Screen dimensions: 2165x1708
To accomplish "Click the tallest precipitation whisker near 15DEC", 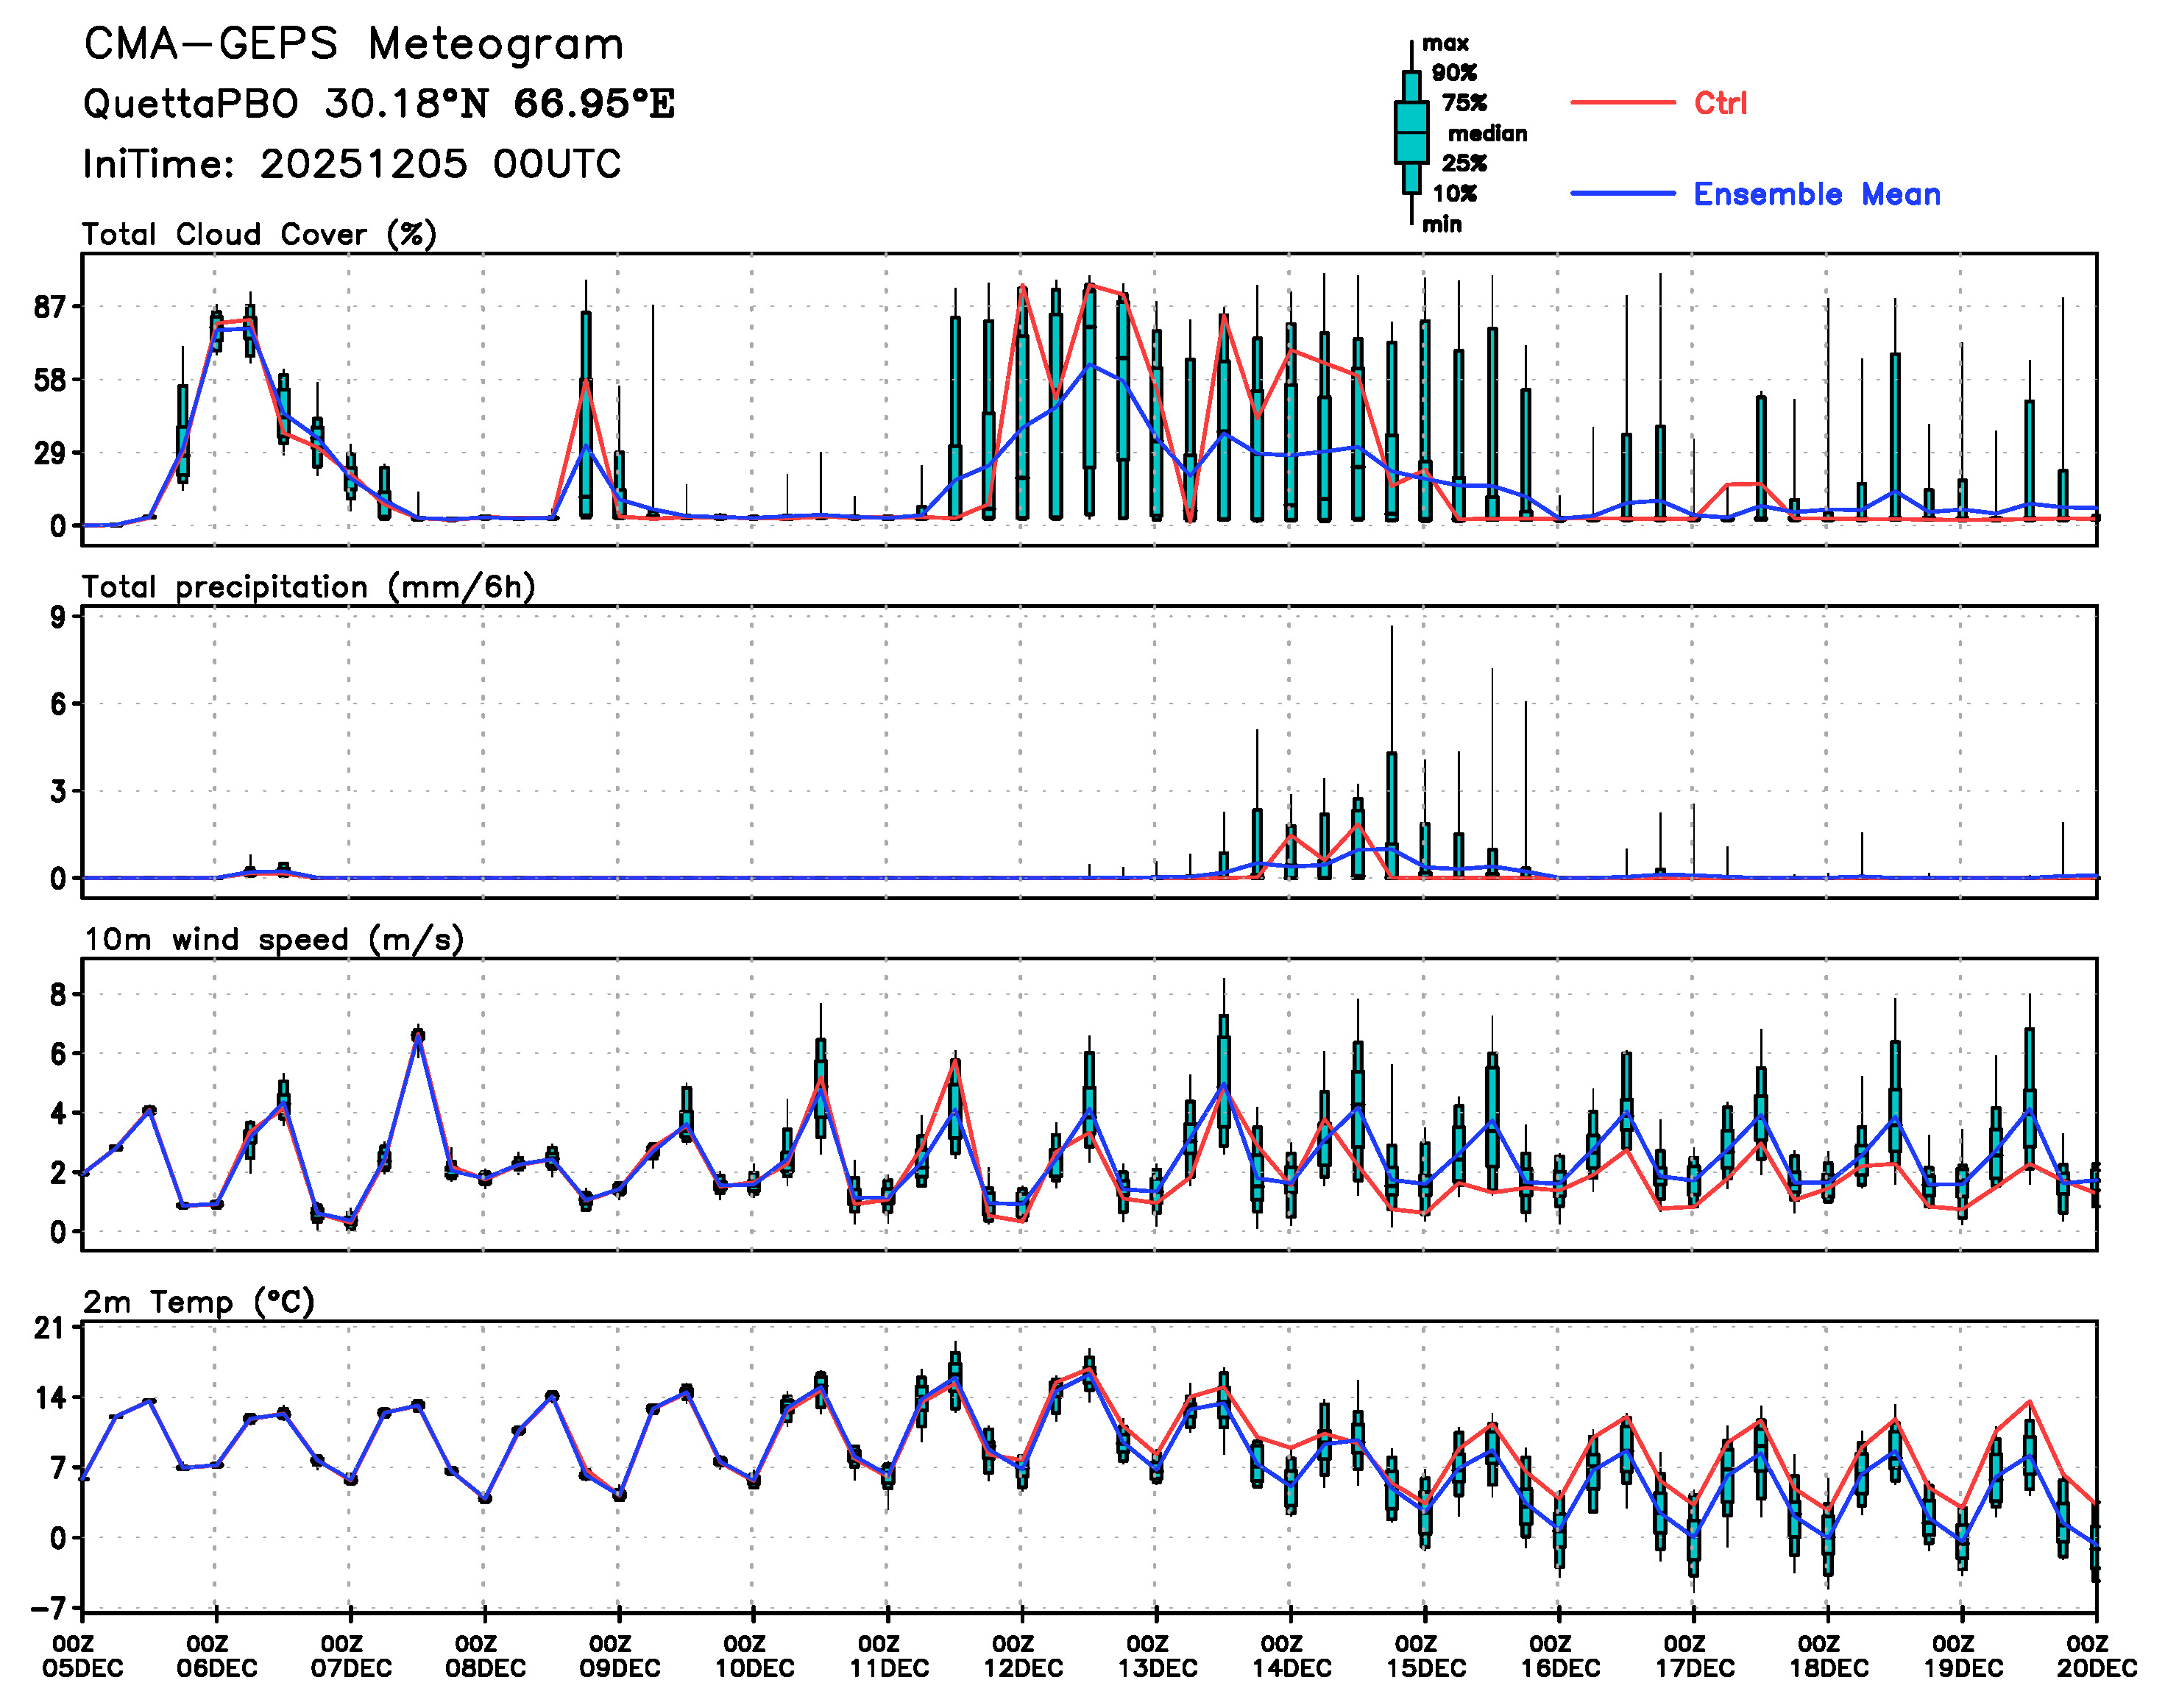I will tap(1391, 690).
